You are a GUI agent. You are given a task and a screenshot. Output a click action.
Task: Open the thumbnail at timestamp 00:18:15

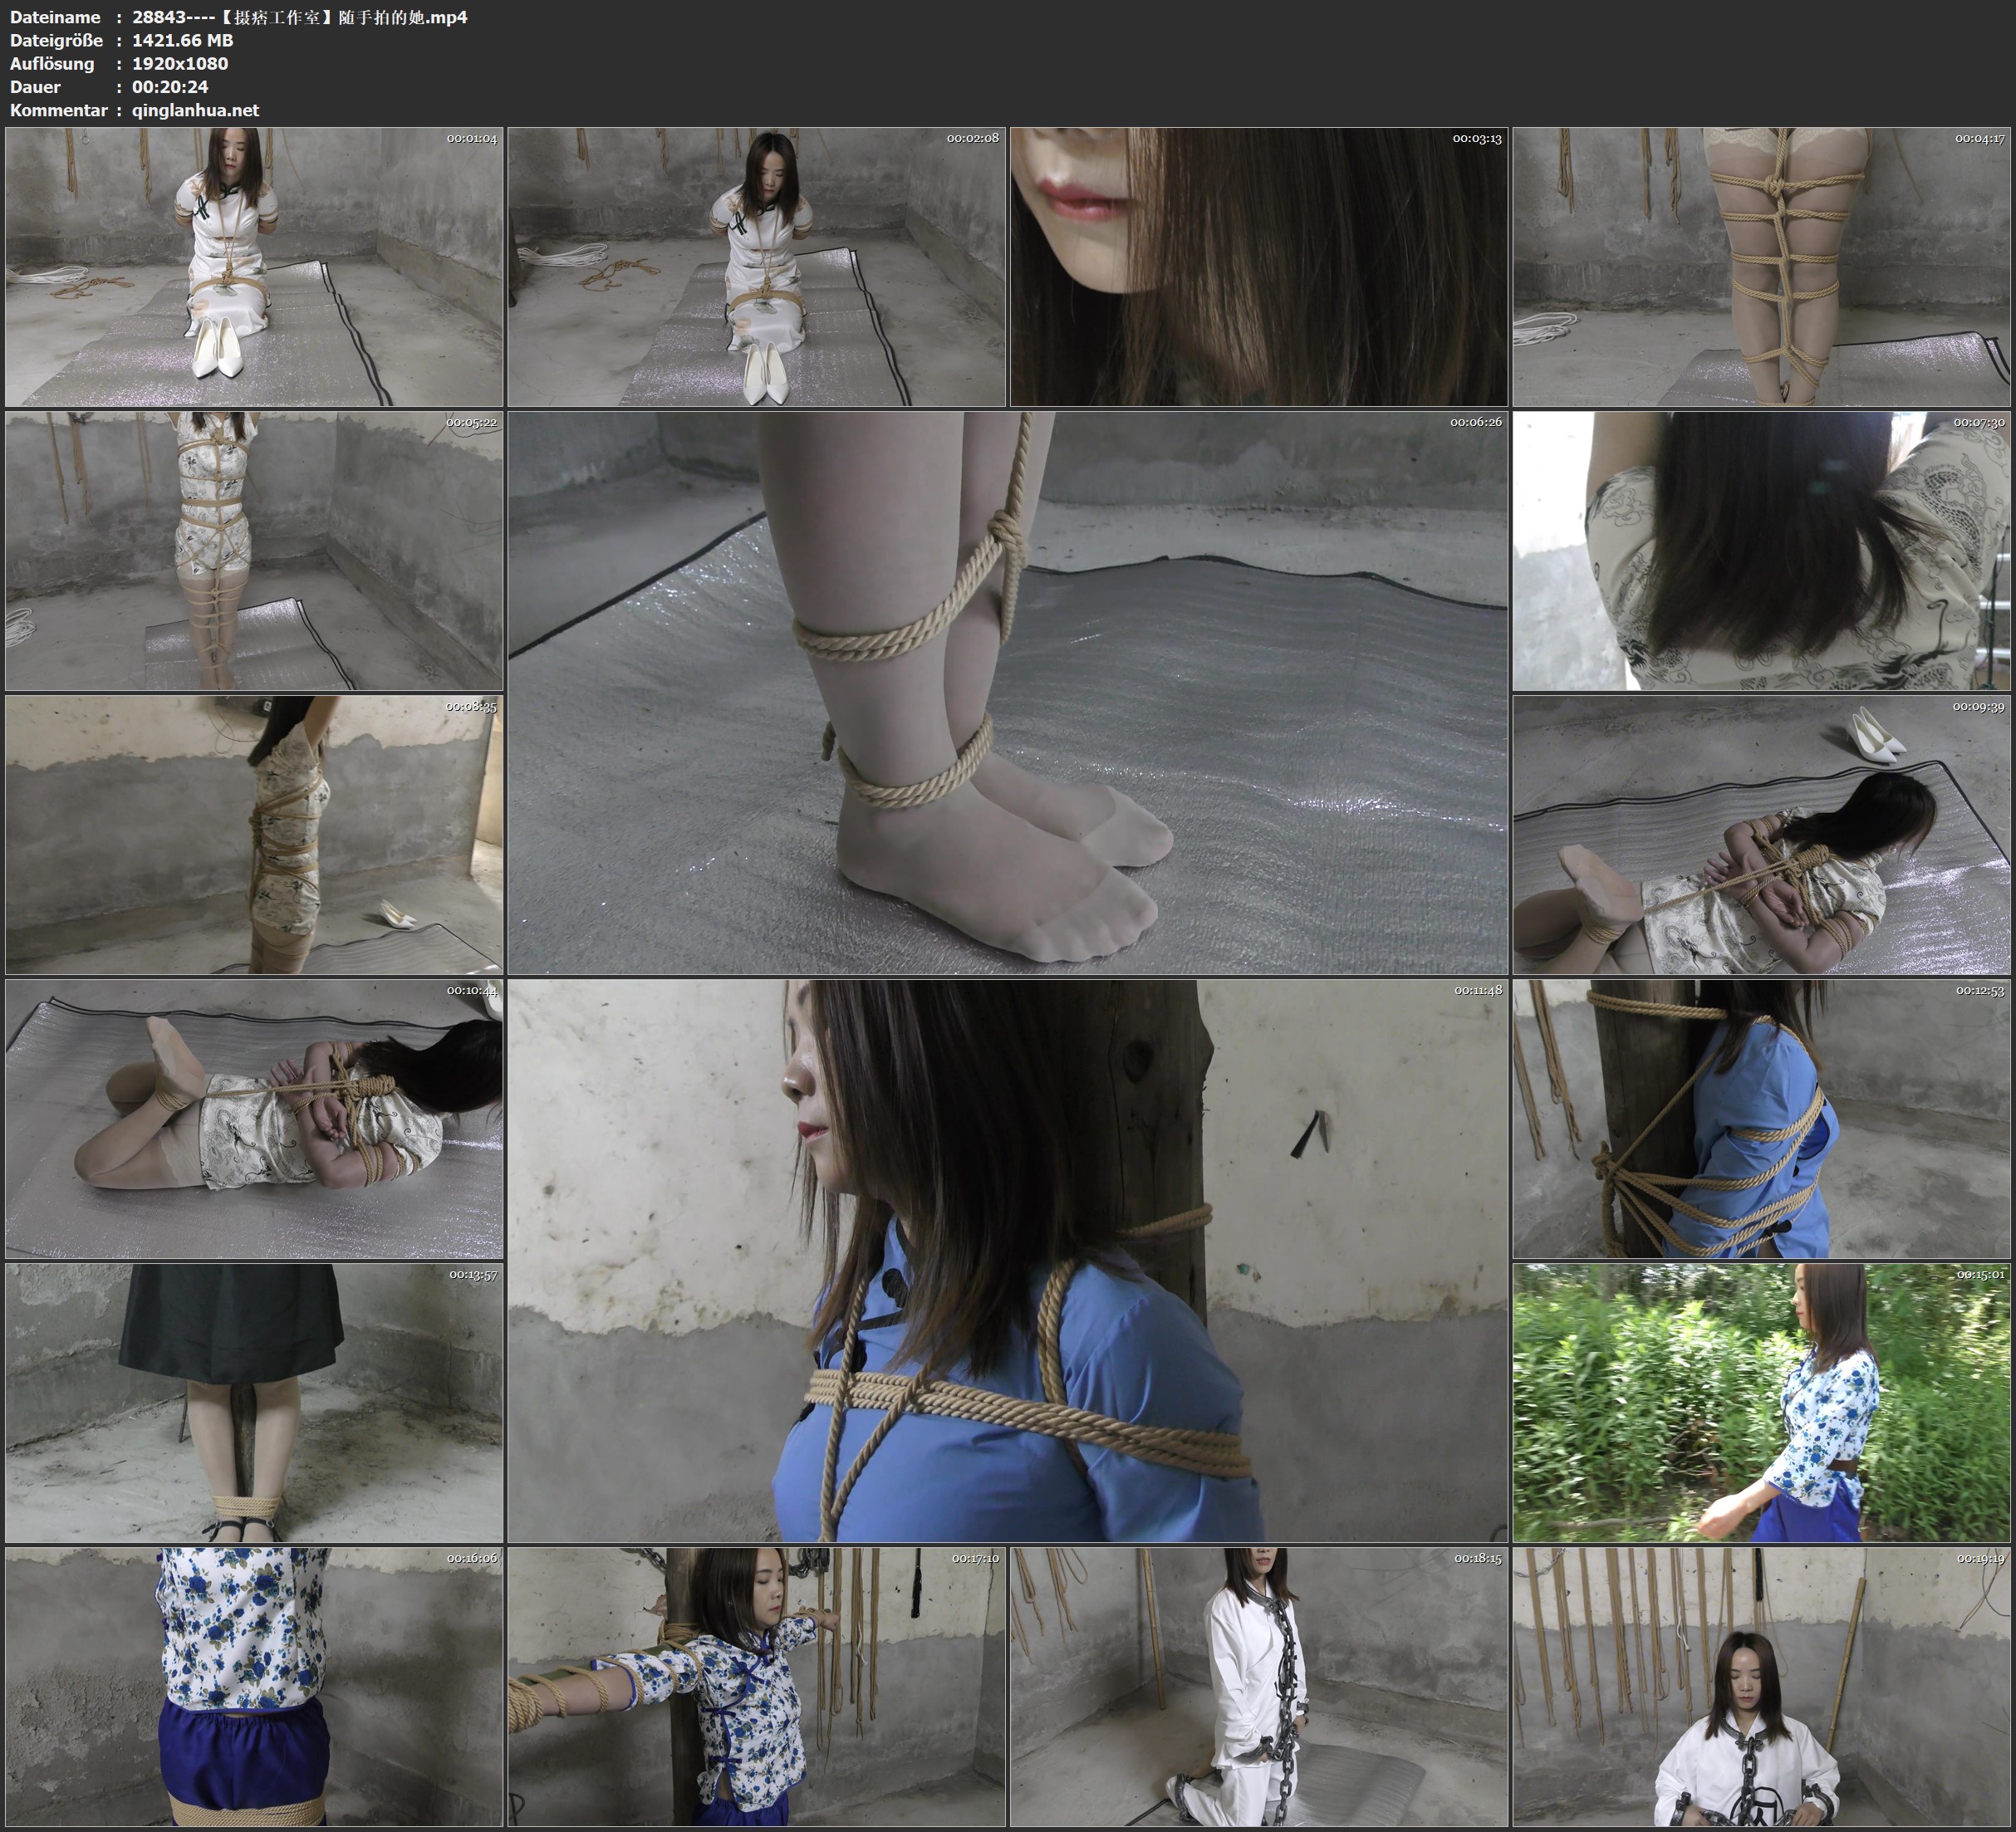tap(1258, 1687)
